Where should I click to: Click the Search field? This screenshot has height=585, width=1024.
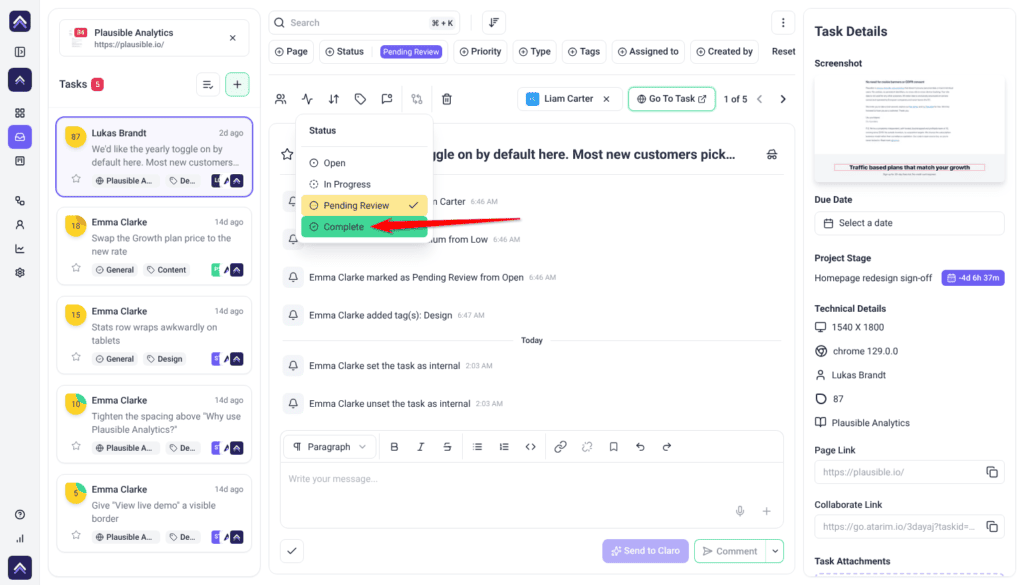pyautogui.click(x=364, y=23)
